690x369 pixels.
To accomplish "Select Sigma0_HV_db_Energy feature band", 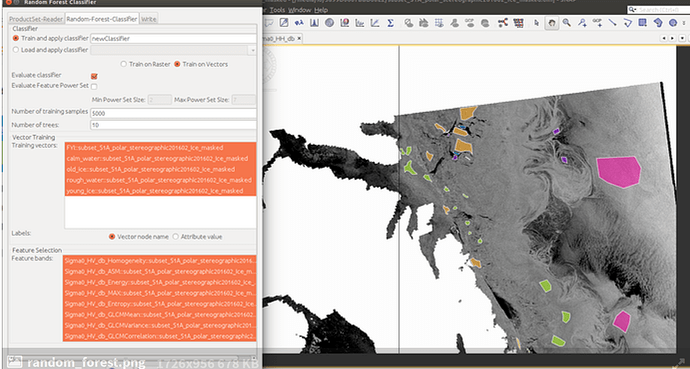I will tap(160, 282).
